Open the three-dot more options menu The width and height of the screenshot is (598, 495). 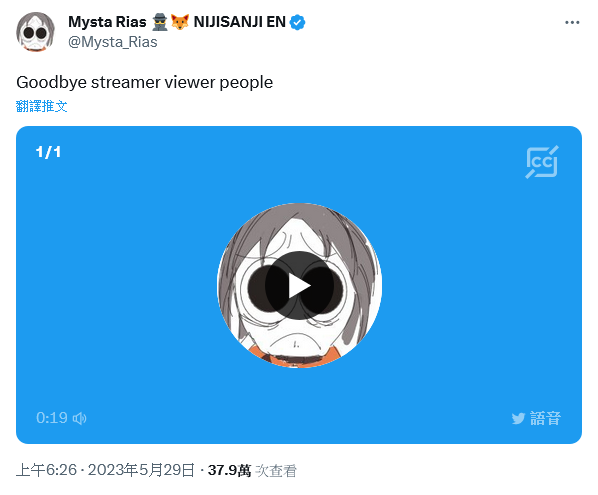tap(572, 22)
